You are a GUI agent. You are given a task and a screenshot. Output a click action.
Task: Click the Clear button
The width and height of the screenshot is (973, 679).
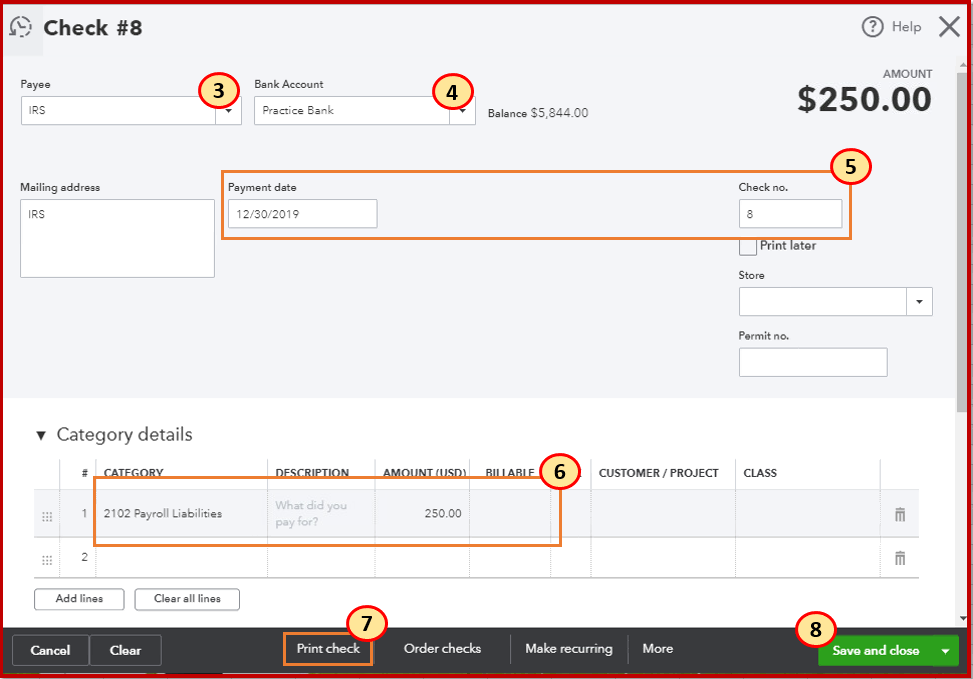click(x=125, y=650)
